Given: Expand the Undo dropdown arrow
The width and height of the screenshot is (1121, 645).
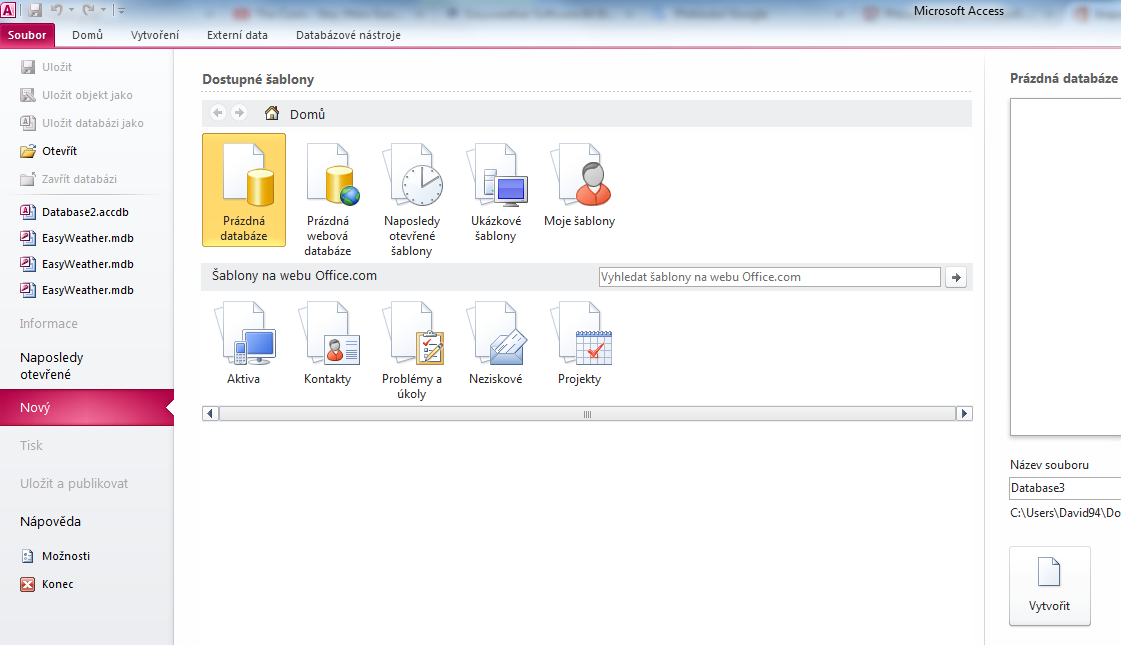Looking at the screenshot, I should click(x=71, y=10).
